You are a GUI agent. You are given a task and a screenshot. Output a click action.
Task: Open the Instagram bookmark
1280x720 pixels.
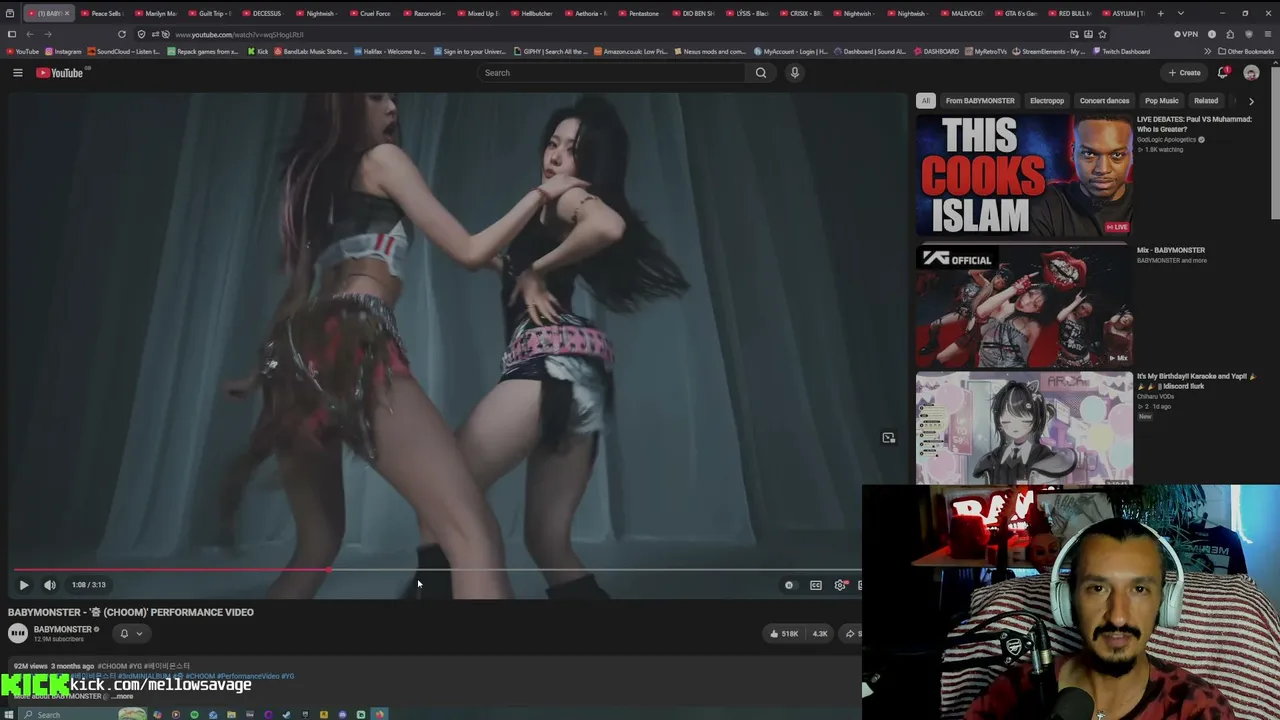click(63, 51)
